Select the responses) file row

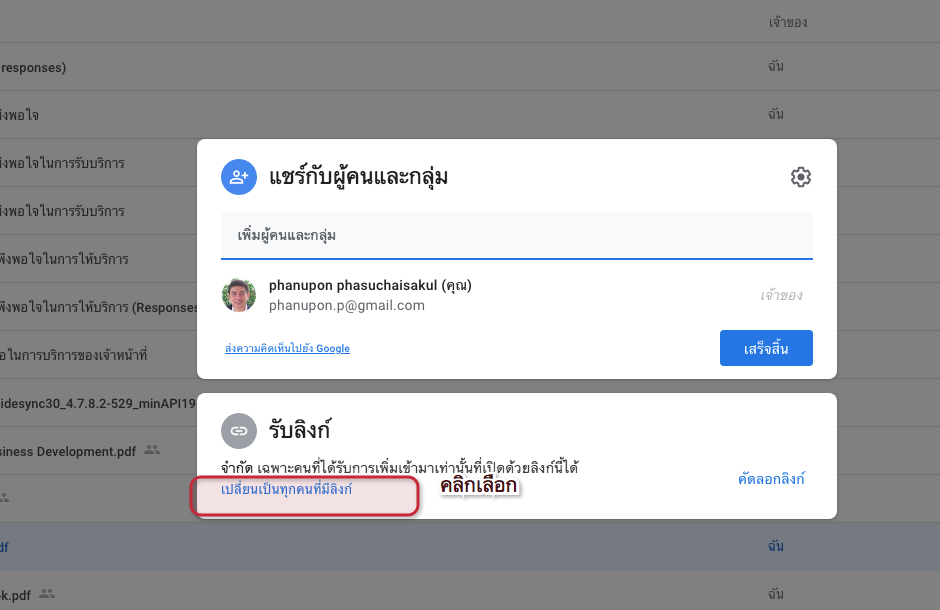point(470,67)
